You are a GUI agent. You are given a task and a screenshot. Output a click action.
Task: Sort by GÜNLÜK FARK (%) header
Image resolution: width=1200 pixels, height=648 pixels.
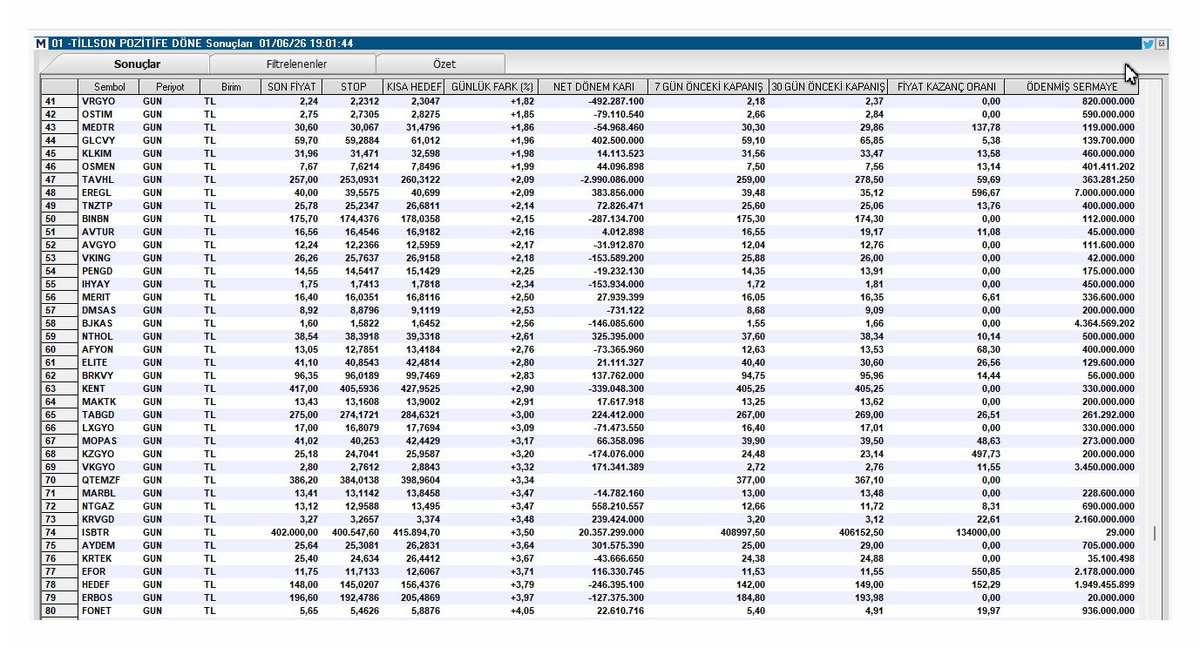pyautogui.click(x=493, y=87)
